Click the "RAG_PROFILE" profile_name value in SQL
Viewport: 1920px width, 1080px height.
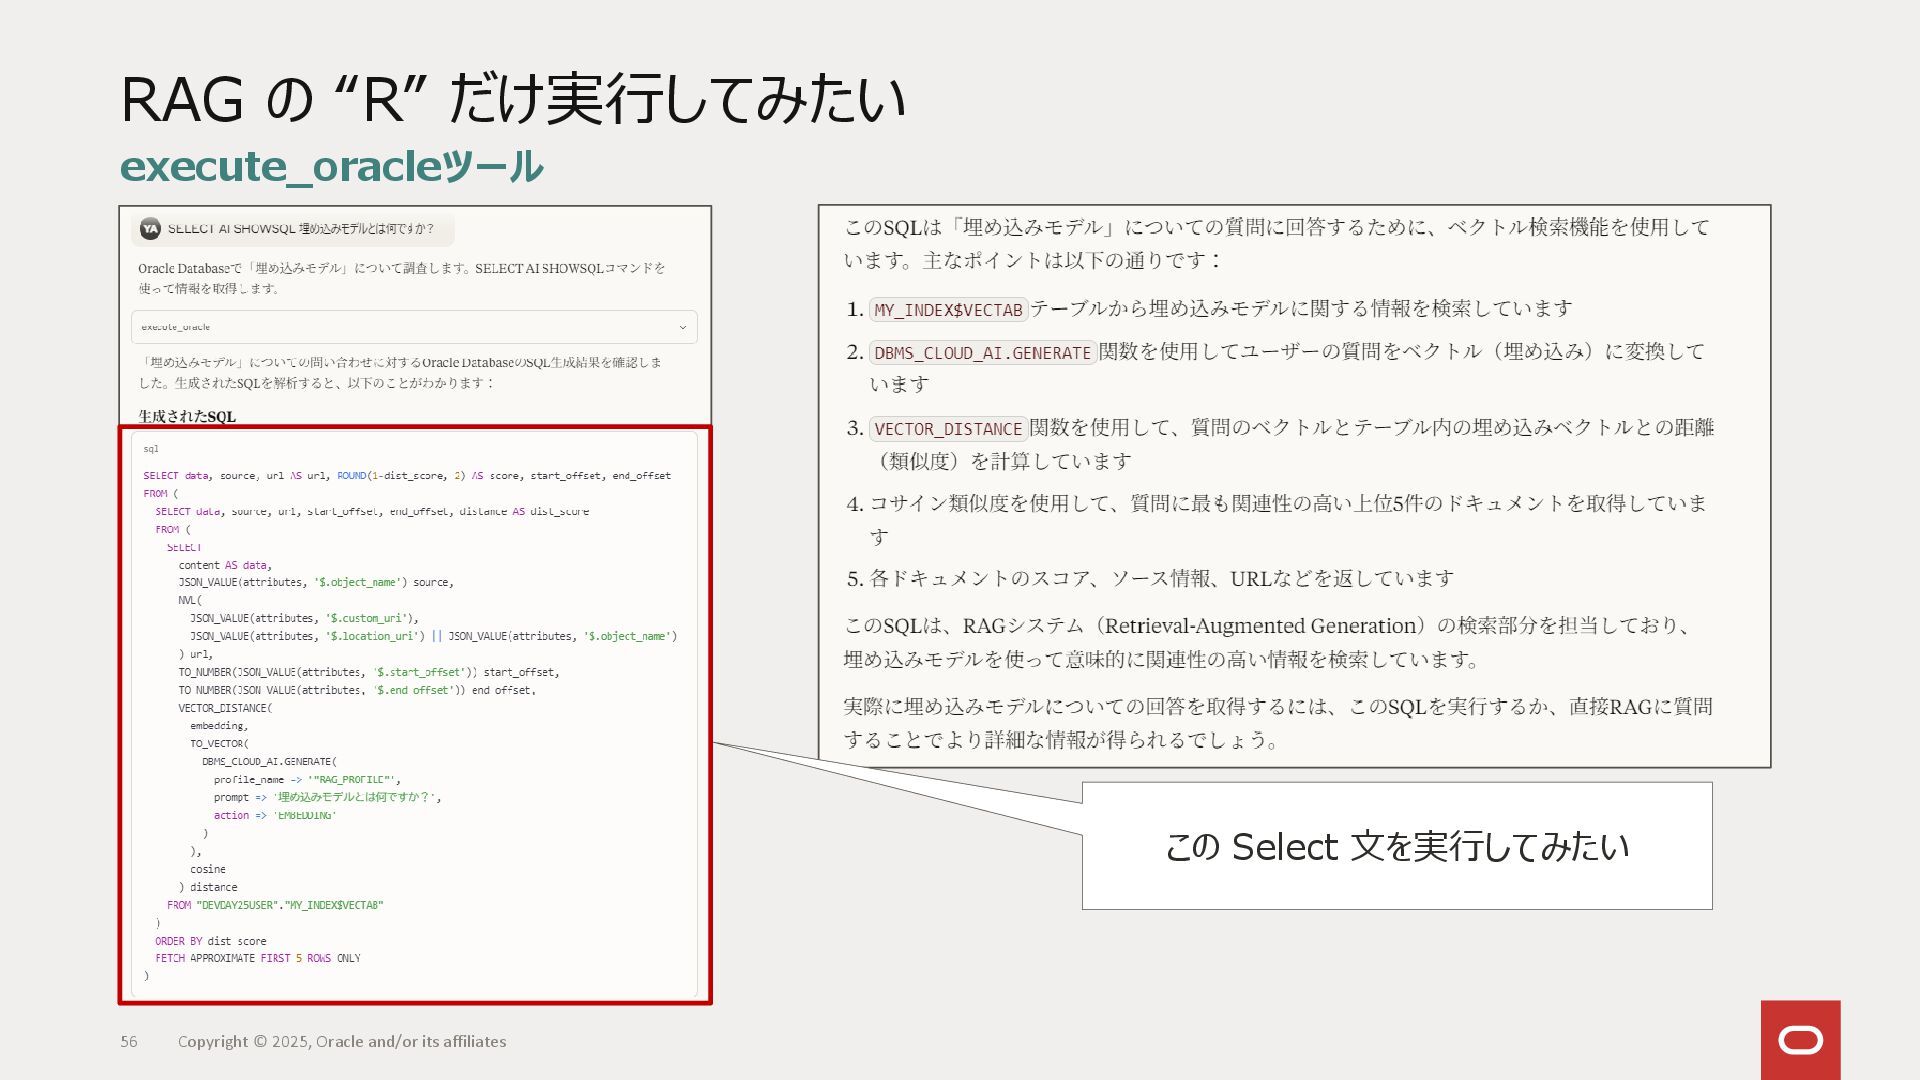click(353, 779)
